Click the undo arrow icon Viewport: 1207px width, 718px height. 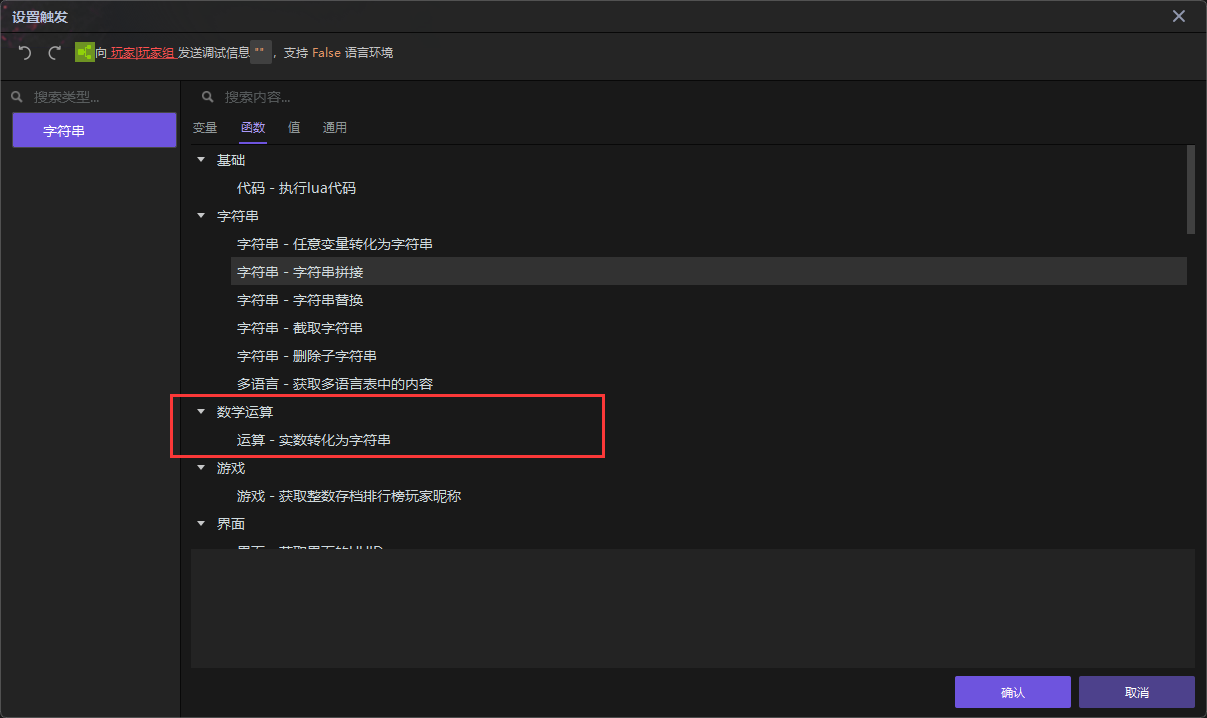(25, 53)
